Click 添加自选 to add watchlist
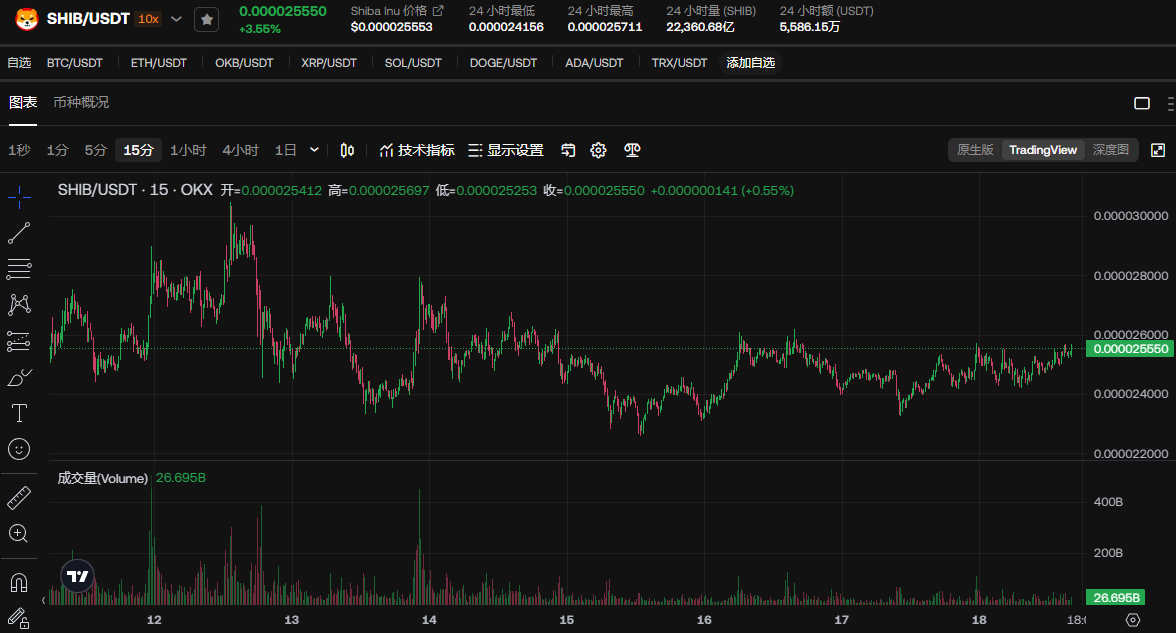Image resolution: width=1176 pixels, height=633 pixels. point(750,63)
